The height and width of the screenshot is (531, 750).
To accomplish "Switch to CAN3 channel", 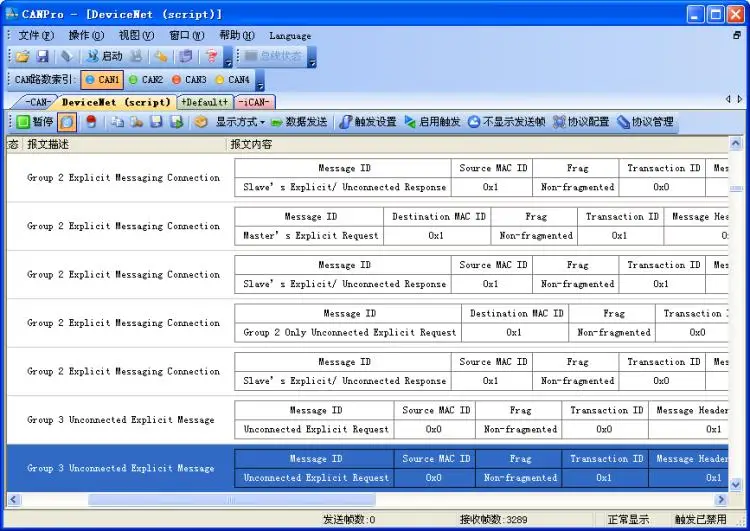I will coord(189,80).
